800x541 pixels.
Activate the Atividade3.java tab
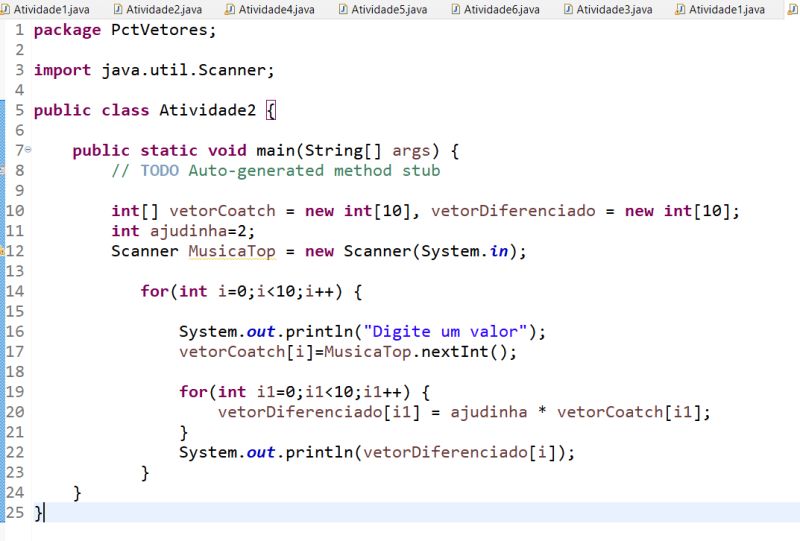pyautogui.click(x=609, y=9)
